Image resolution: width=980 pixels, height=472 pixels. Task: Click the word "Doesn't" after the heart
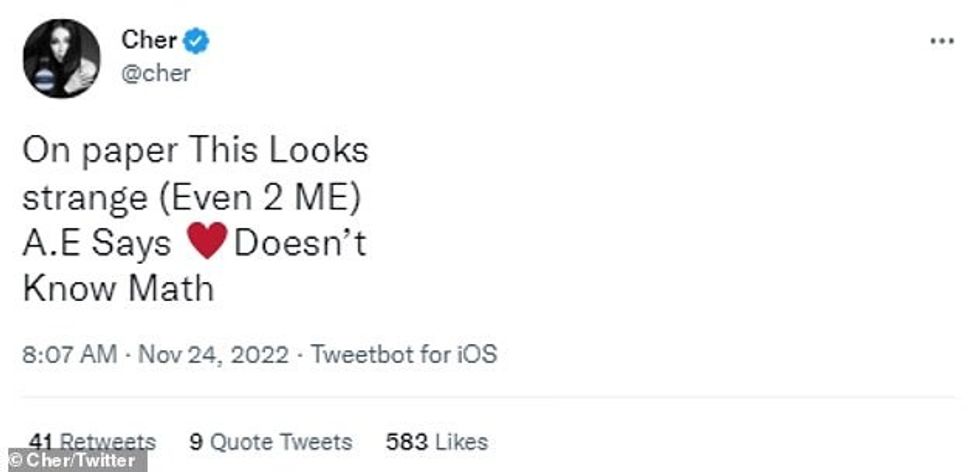click(300, 243)
